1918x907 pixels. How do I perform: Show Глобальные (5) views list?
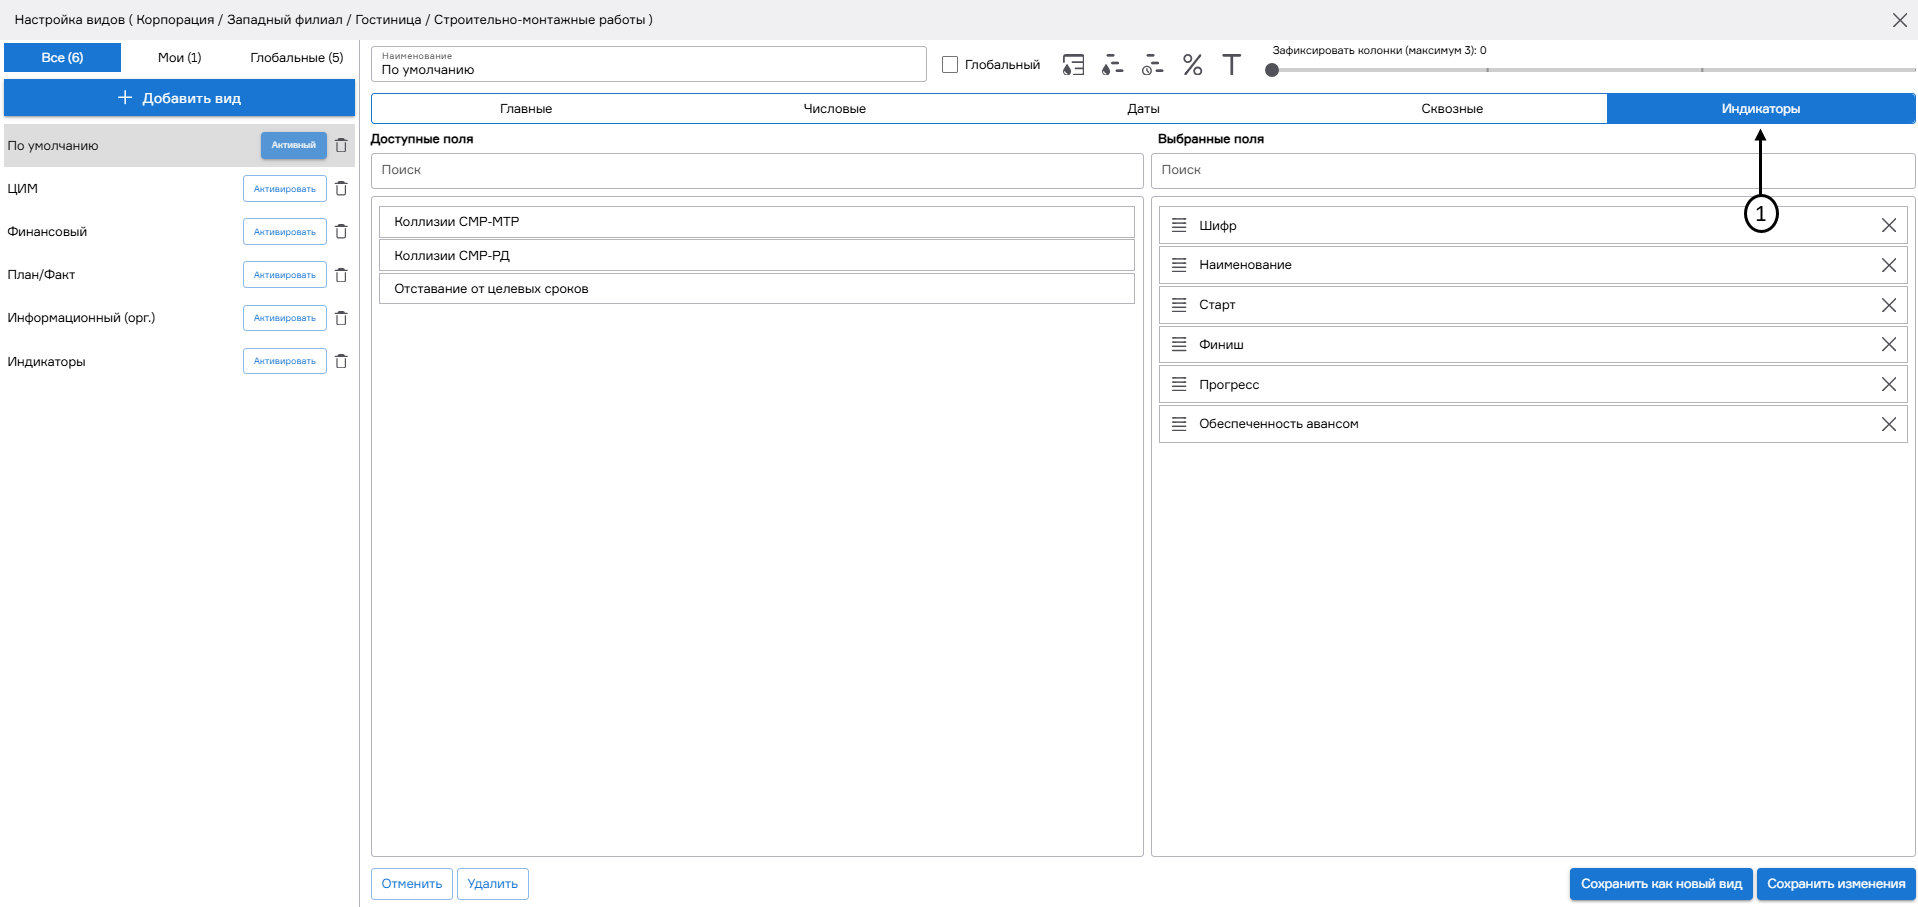[296, 58]
